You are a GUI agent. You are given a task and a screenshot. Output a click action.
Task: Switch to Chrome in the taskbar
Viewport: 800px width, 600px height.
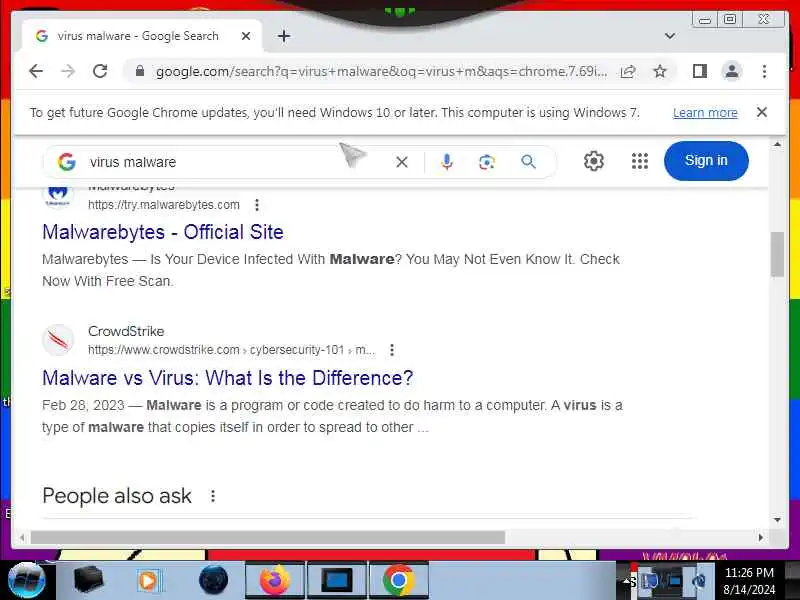click(x=398, y=581)
